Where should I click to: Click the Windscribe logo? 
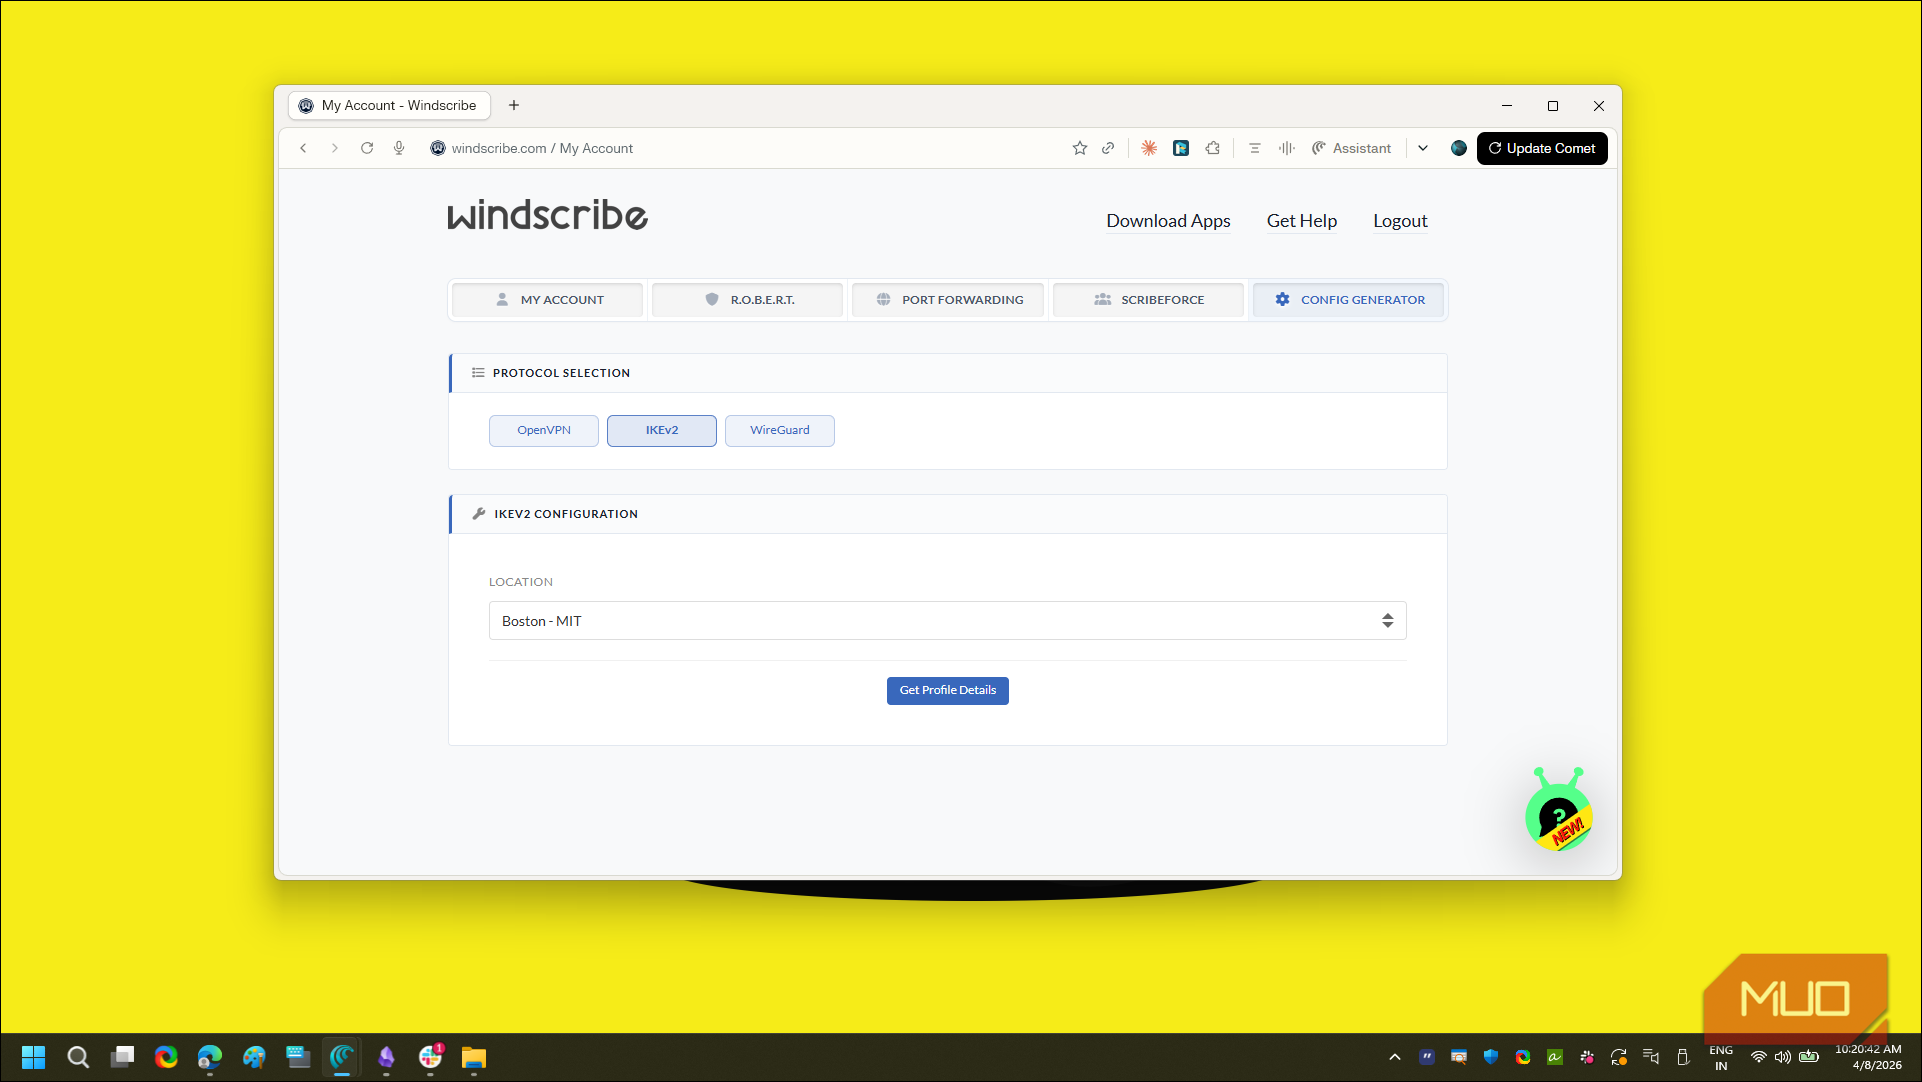pos(548,215)
